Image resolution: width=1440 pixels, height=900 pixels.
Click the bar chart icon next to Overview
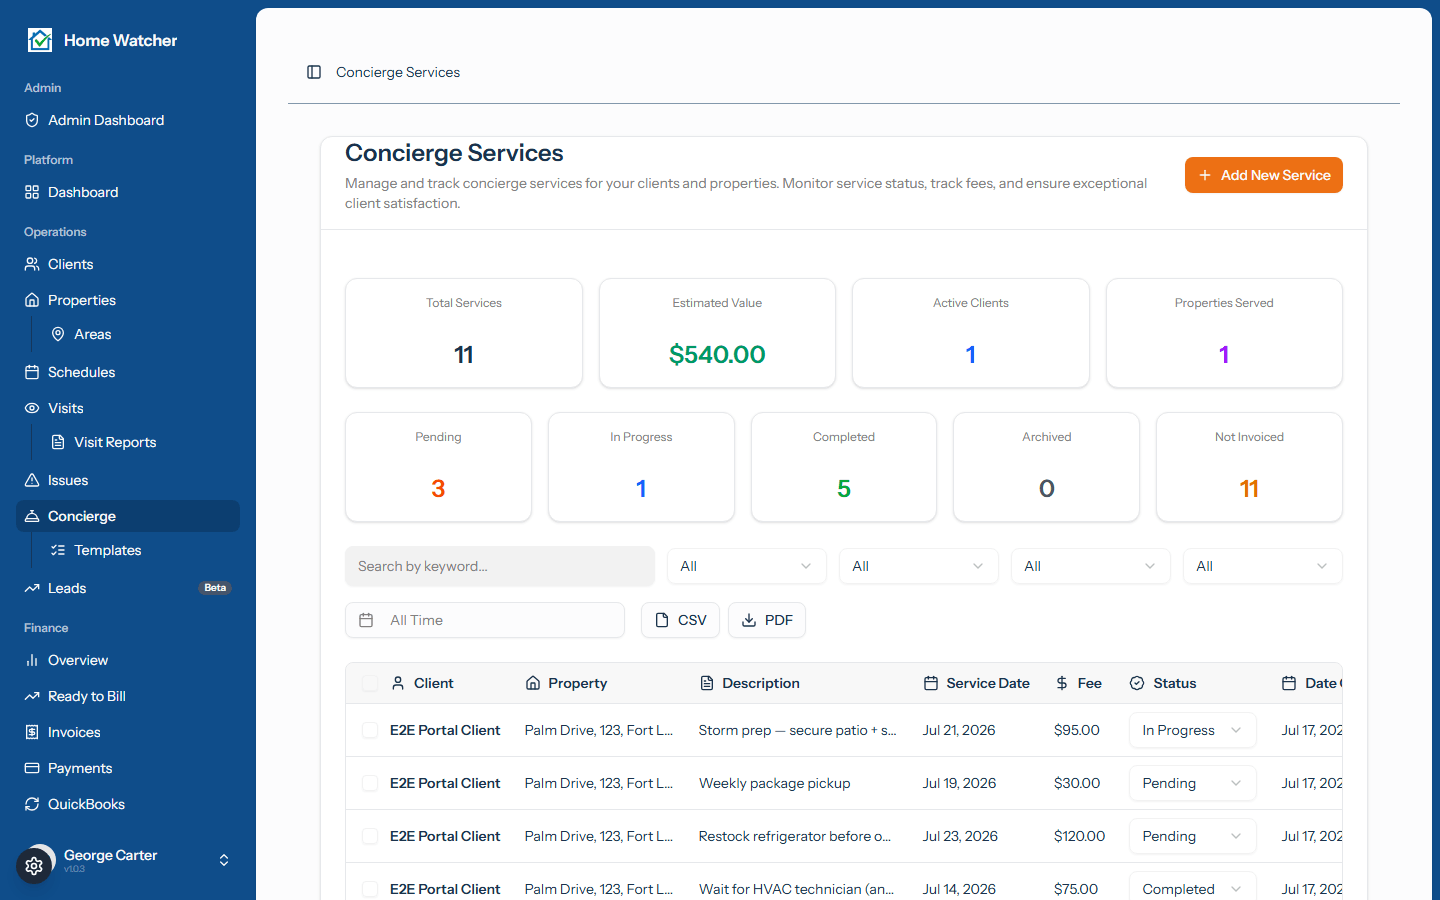tap(32, 660)
